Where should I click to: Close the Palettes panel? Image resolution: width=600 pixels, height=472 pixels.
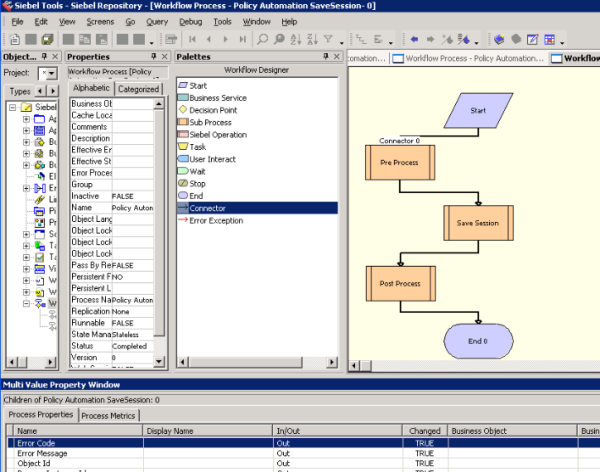[x=336, y=56]
